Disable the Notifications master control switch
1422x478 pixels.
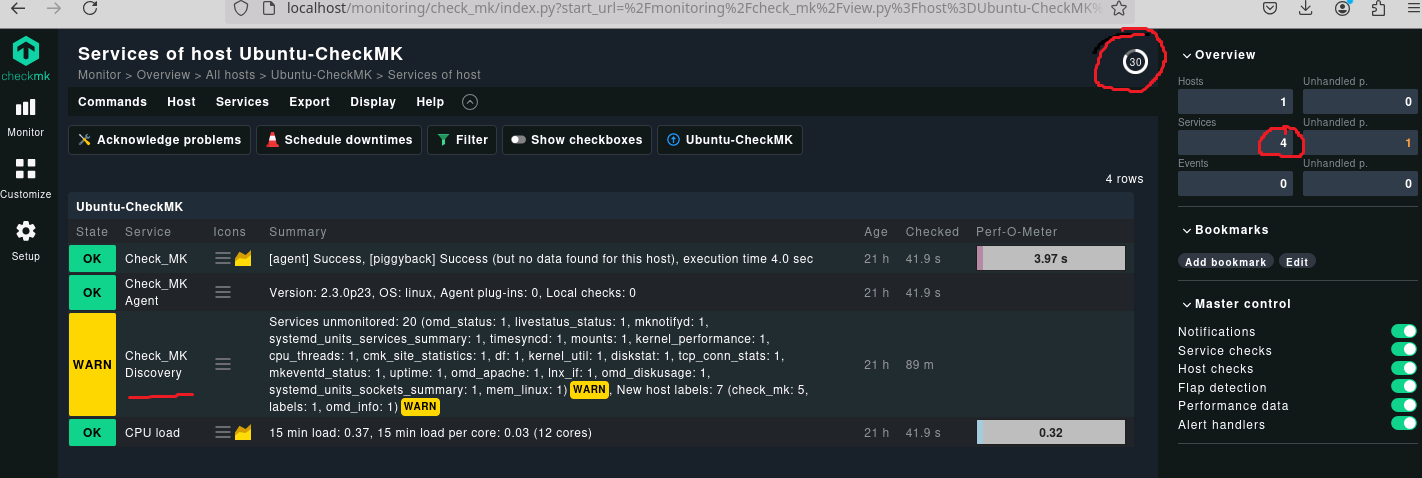coord(1403,332)
